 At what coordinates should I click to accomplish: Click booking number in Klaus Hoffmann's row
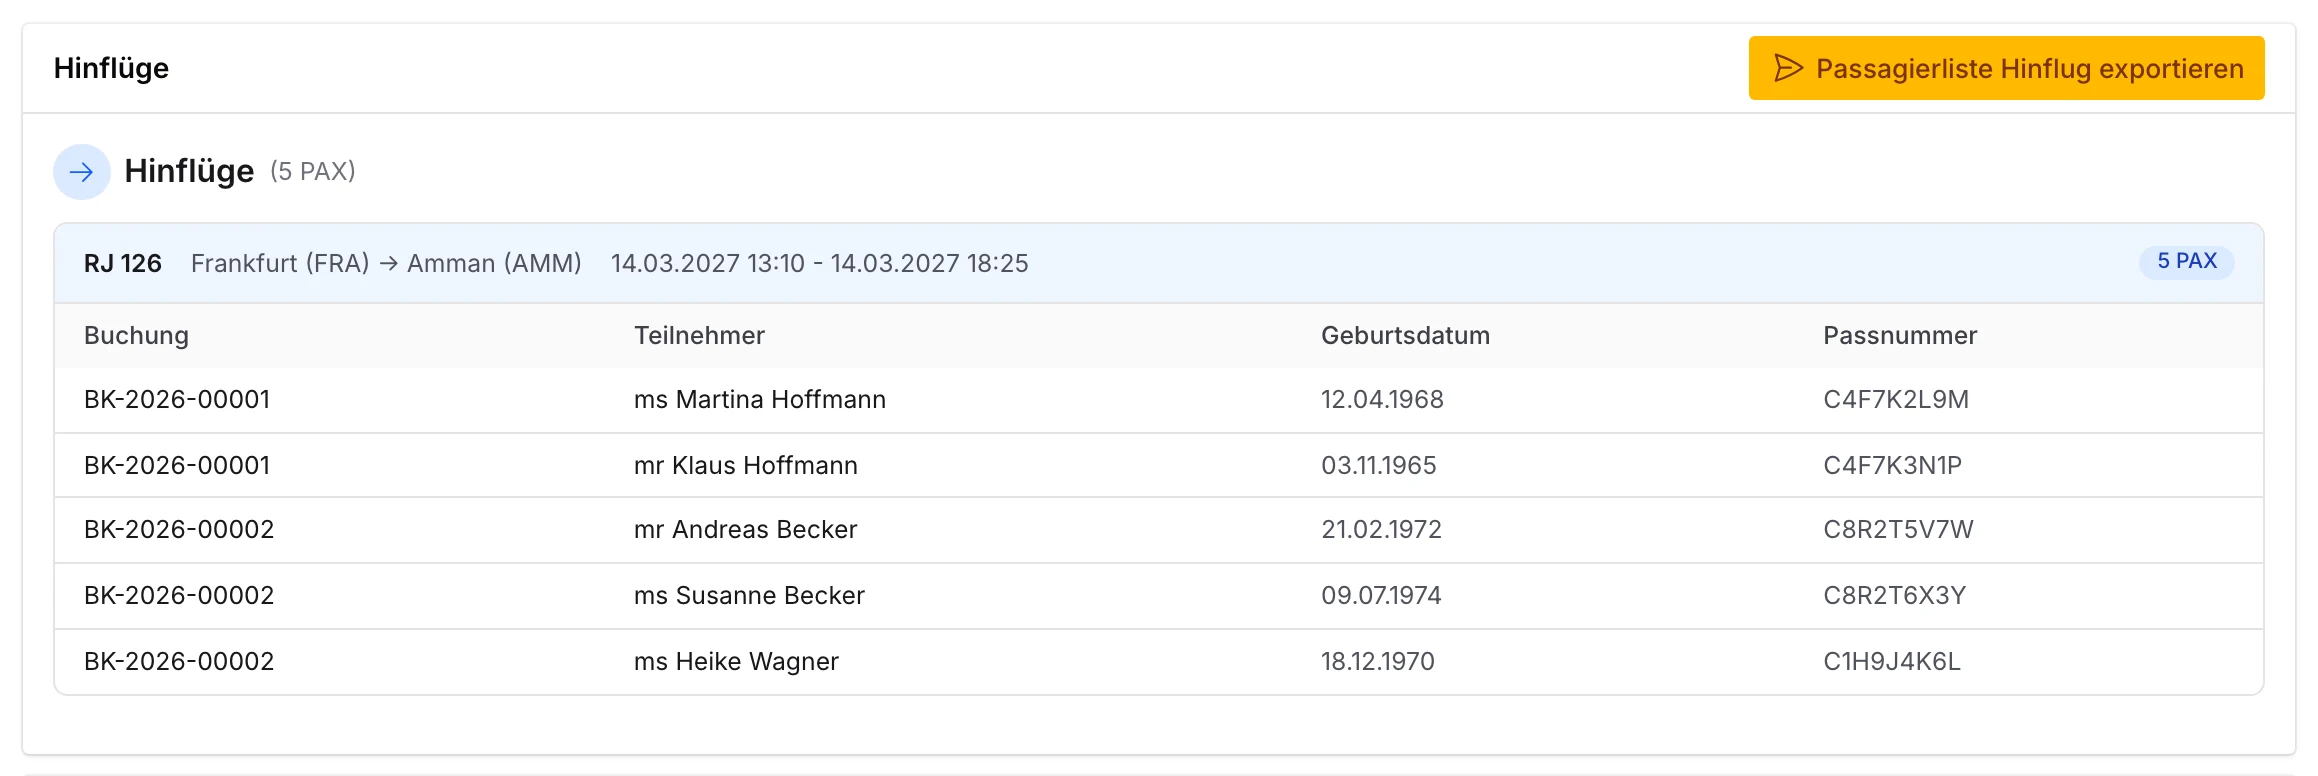[177, 466]
